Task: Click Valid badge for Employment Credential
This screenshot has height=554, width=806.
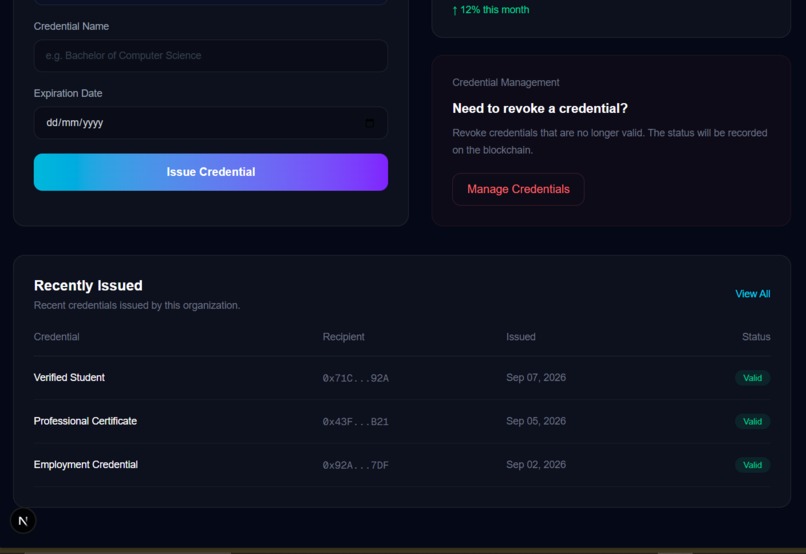Action: point(753,465)
